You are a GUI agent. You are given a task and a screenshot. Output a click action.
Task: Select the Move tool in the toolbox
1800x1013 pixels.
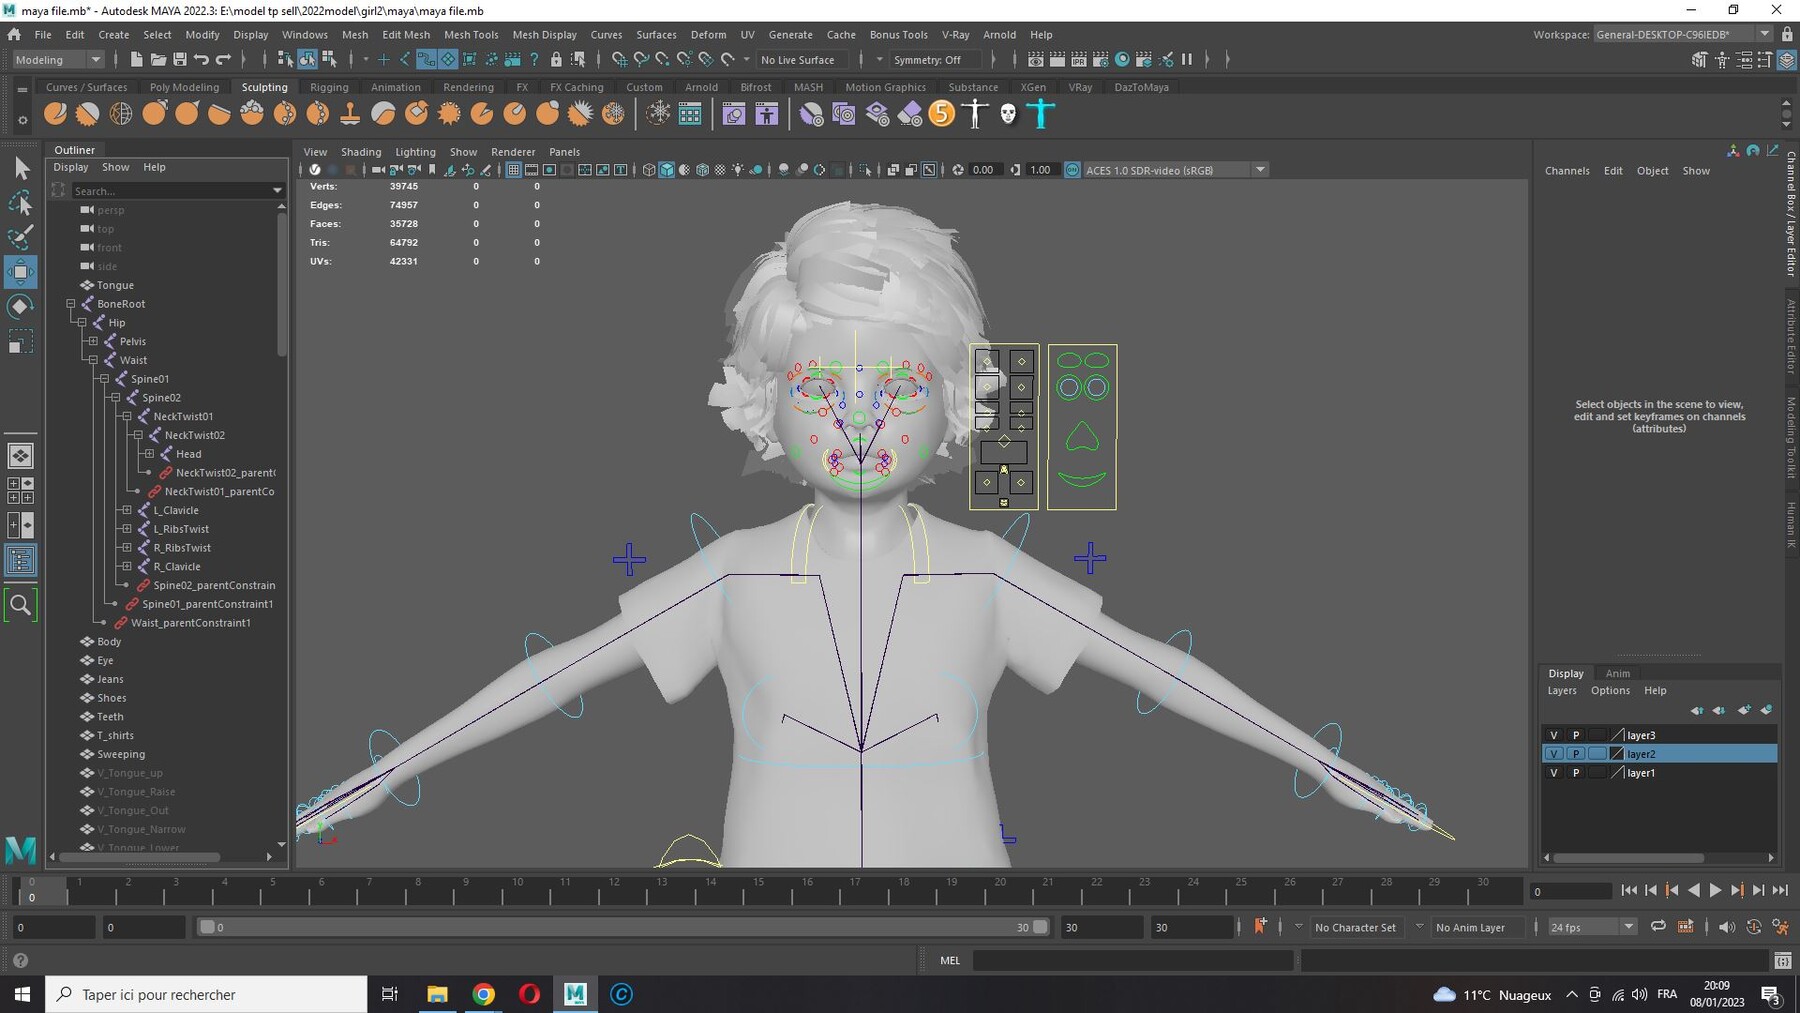(20, 272)
